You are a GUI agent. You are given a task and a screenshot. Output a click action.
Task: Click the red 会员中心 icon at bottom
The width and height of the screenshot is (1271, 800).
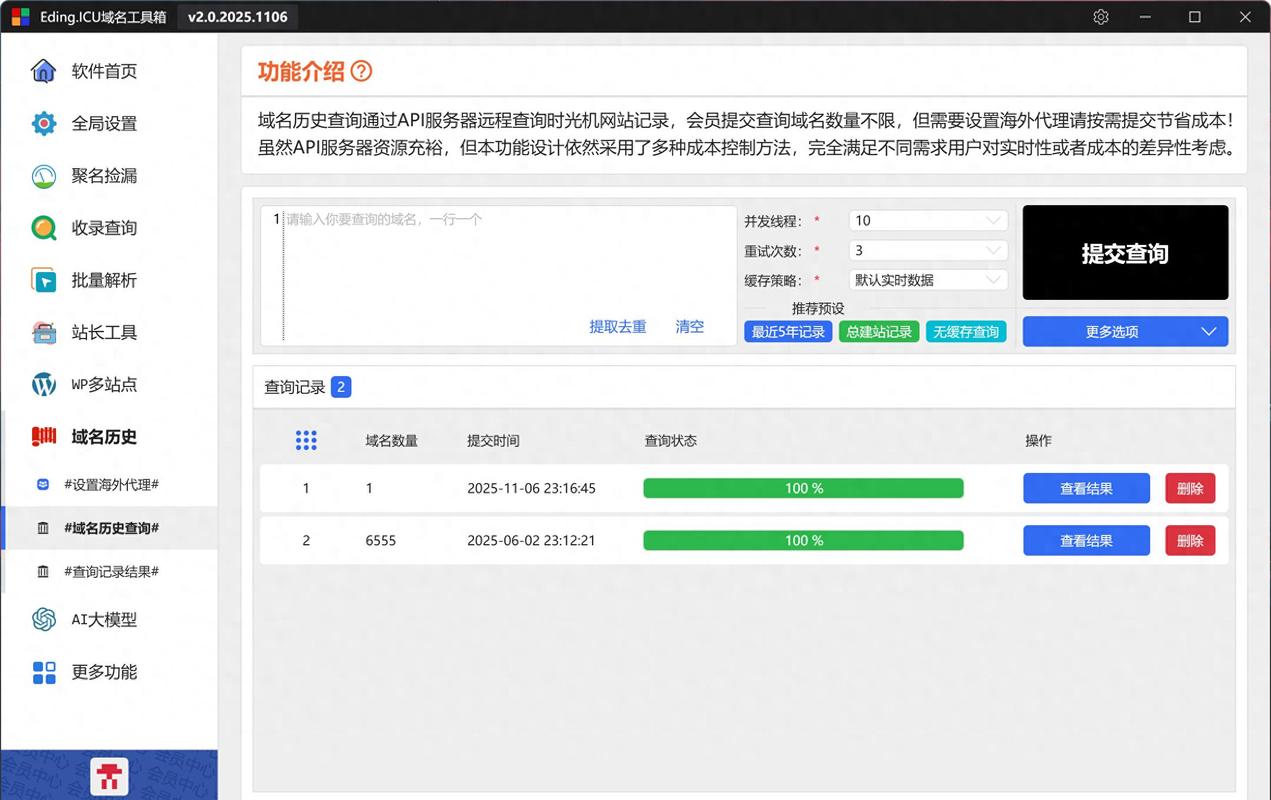tap(109, 777)
